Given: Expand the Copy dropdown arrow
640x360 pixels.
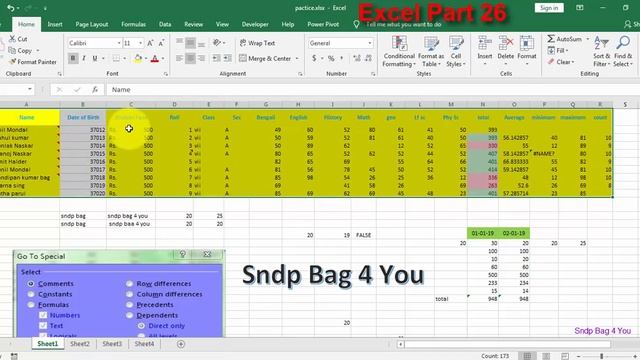Looking at the screenshot, I should (x=38, y=51).
